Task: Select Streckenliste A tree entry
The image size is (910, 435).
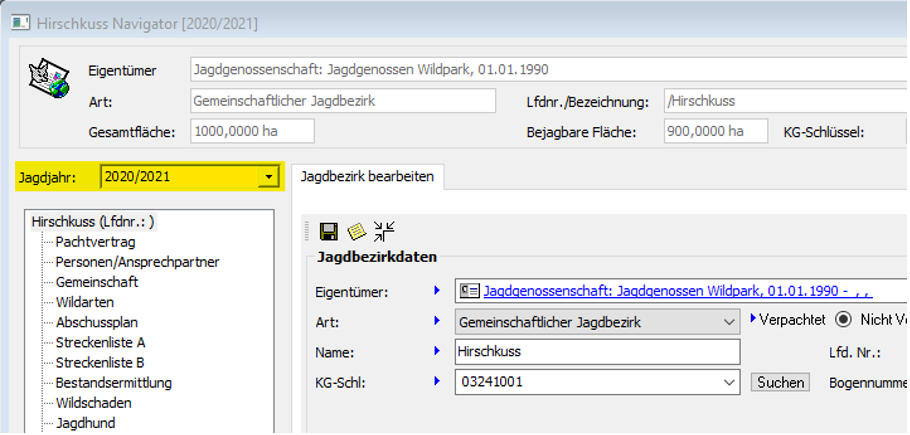Action: tap(100, 342)
